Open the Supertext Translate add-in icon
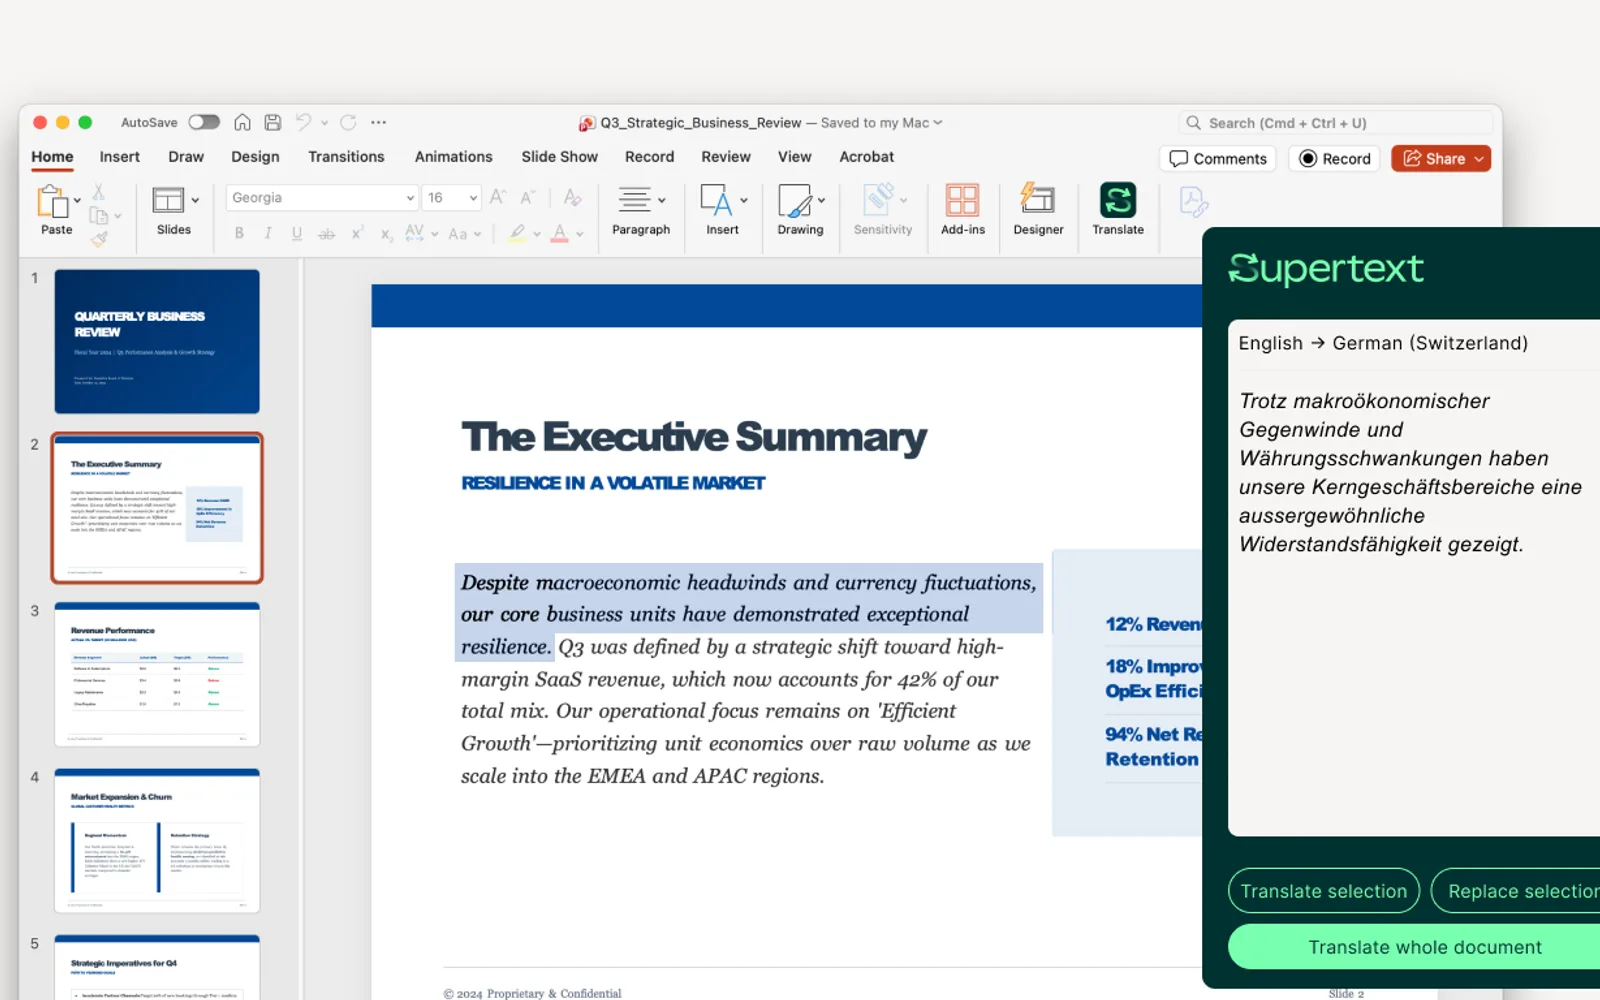Image resolution: width=1600 pixels, height=1000 pixels. 1117,200
